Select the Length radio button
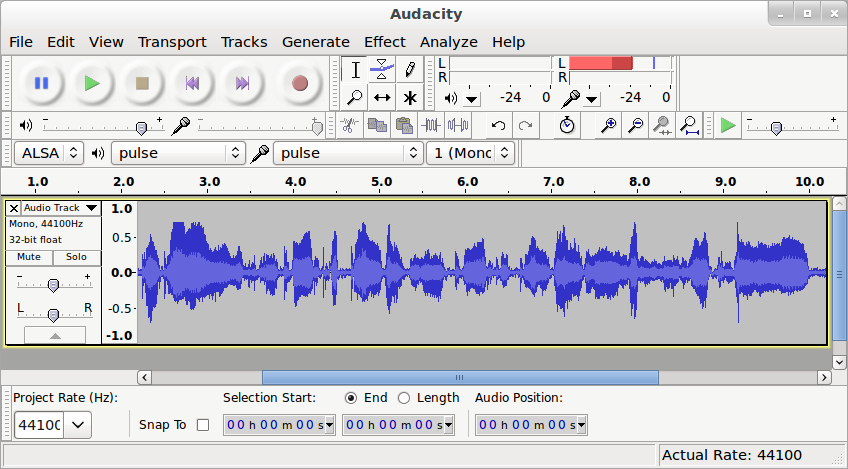 click(x=404, y=398)
